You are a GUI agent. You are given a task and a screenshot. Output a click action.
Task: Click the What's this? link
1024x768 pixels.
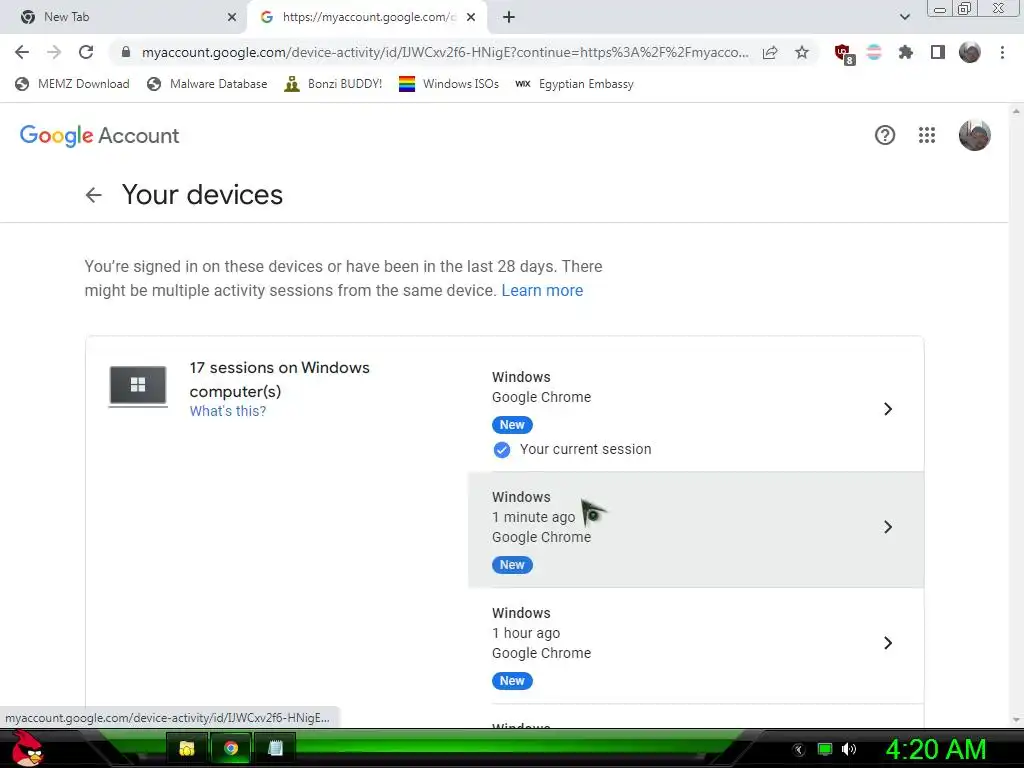pyautogui.click(x=228, y=411)
